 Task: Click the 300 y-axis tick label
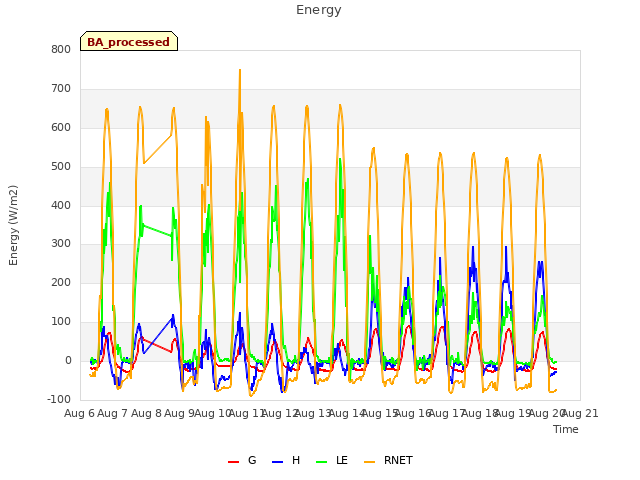[61, 244]
